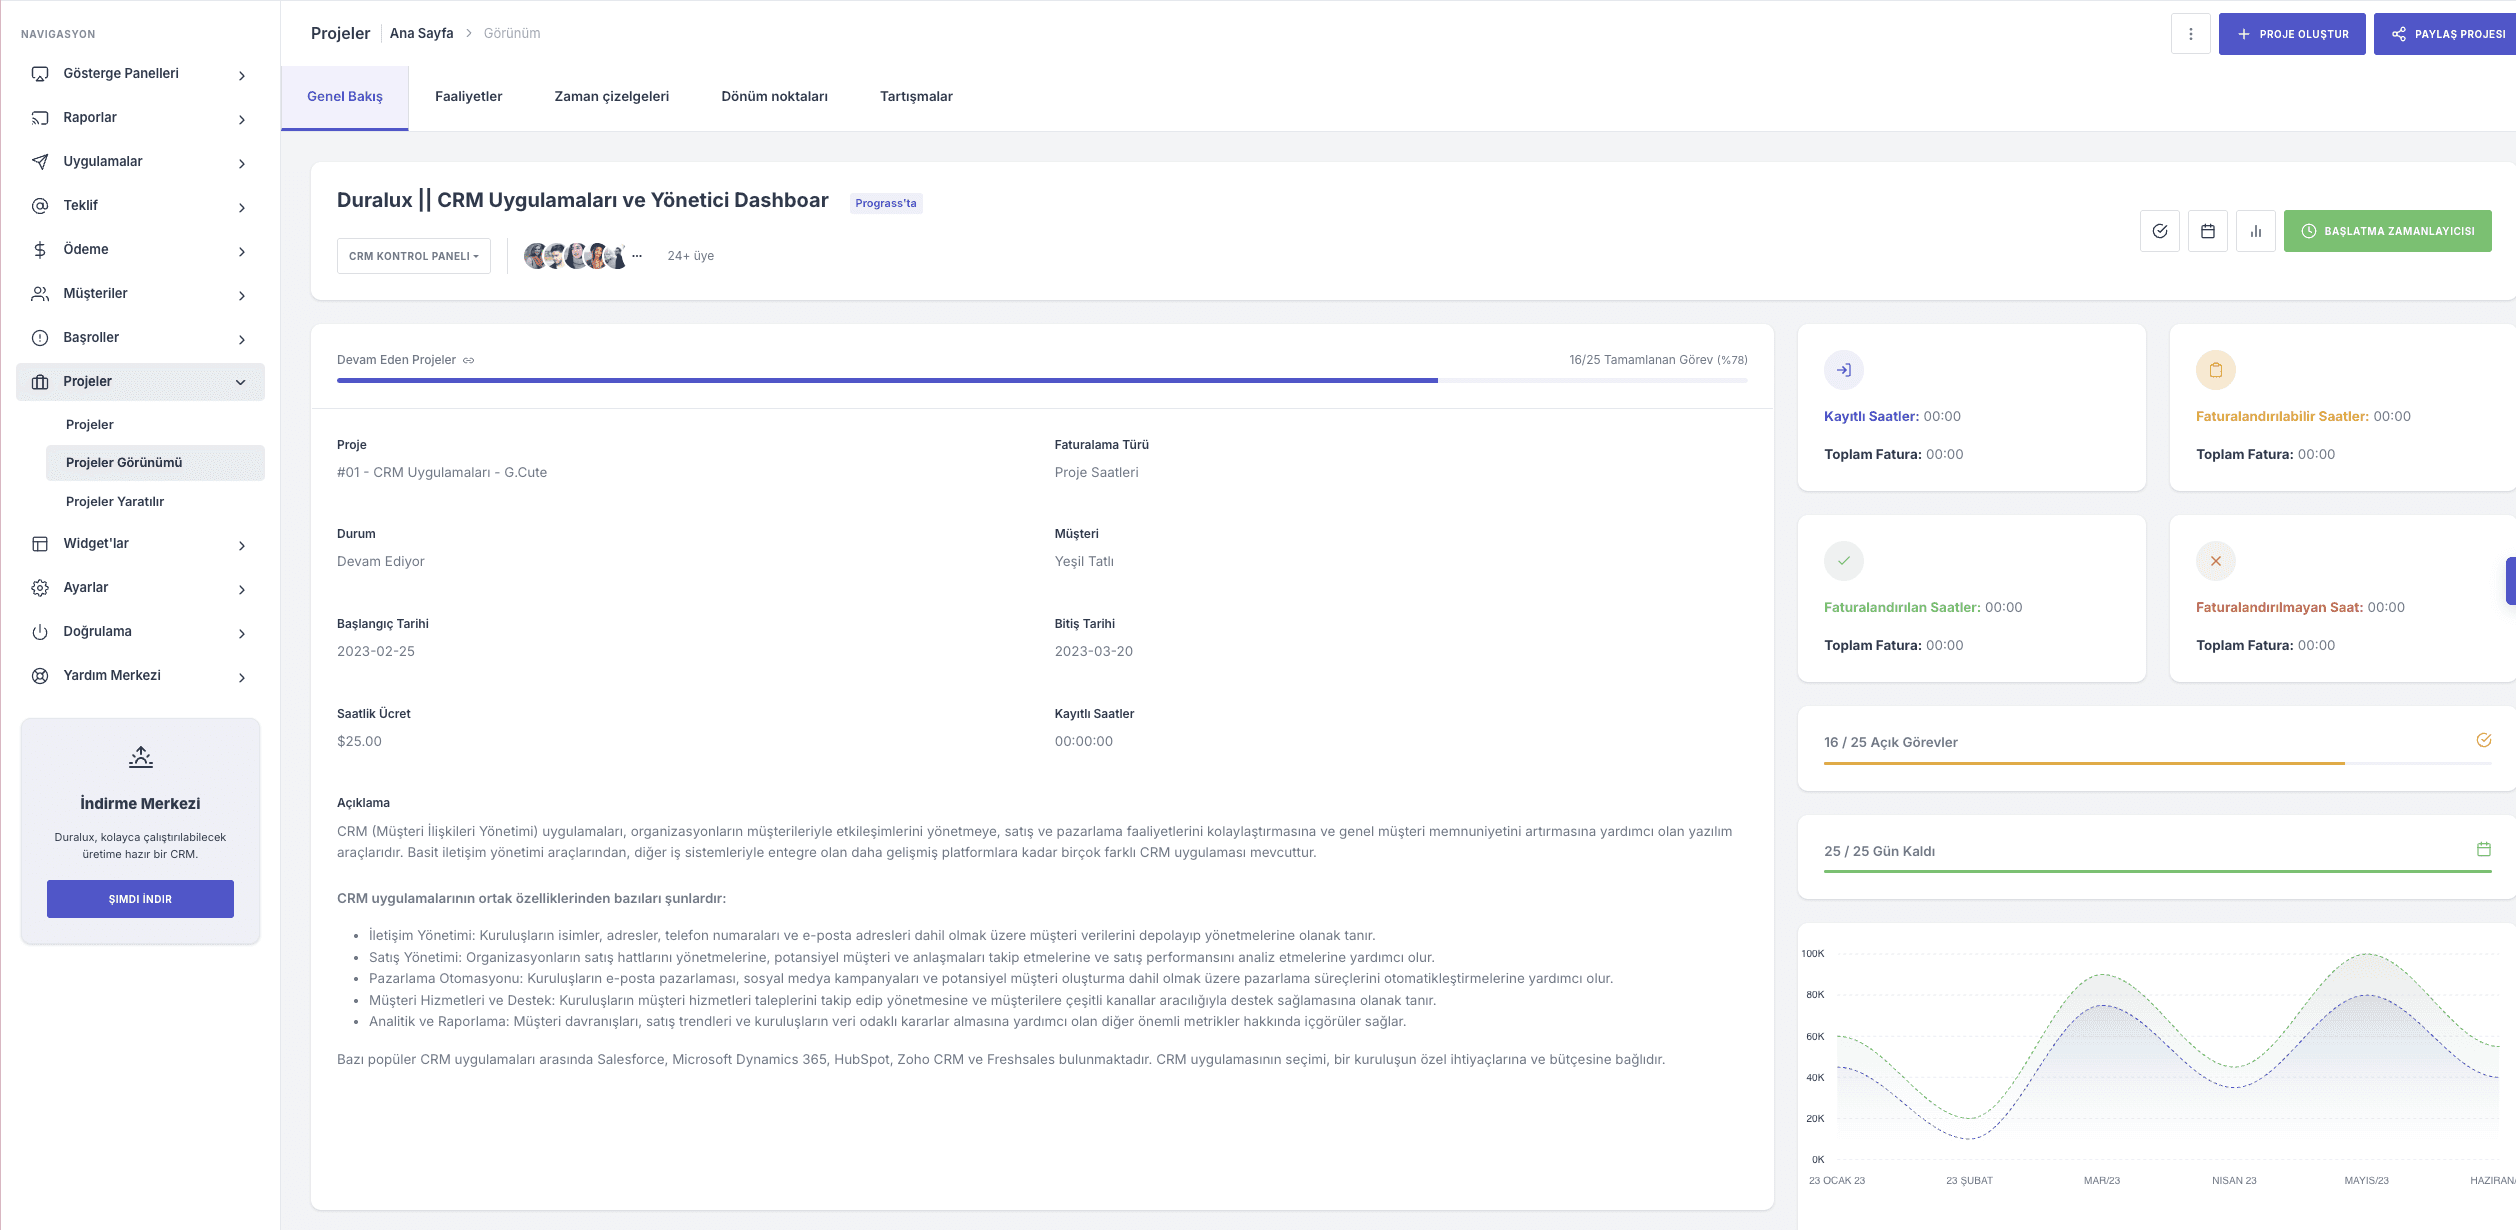Click the Faturalandırılmayan Saat red X icon

(x=2216, y=561)
